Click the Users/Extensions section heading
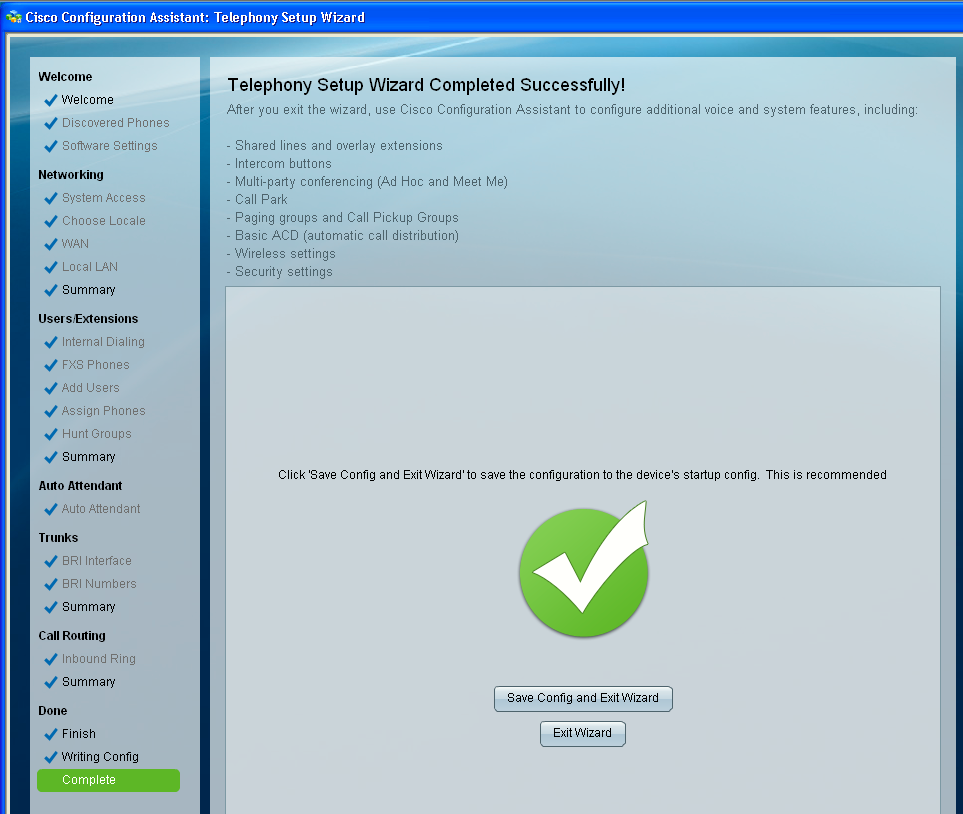 click(x=88, y=319)
